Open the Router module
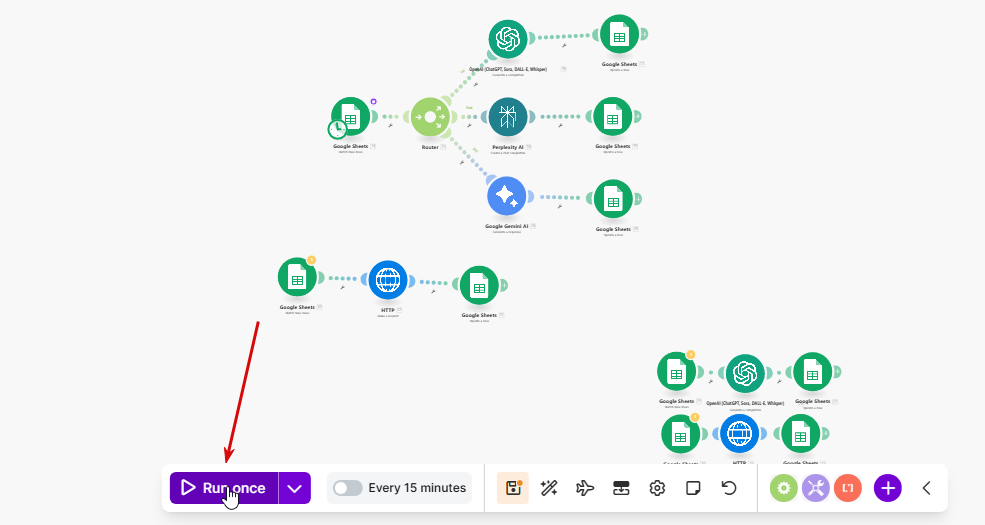The image size is (985, 525). tap(430, 117)
